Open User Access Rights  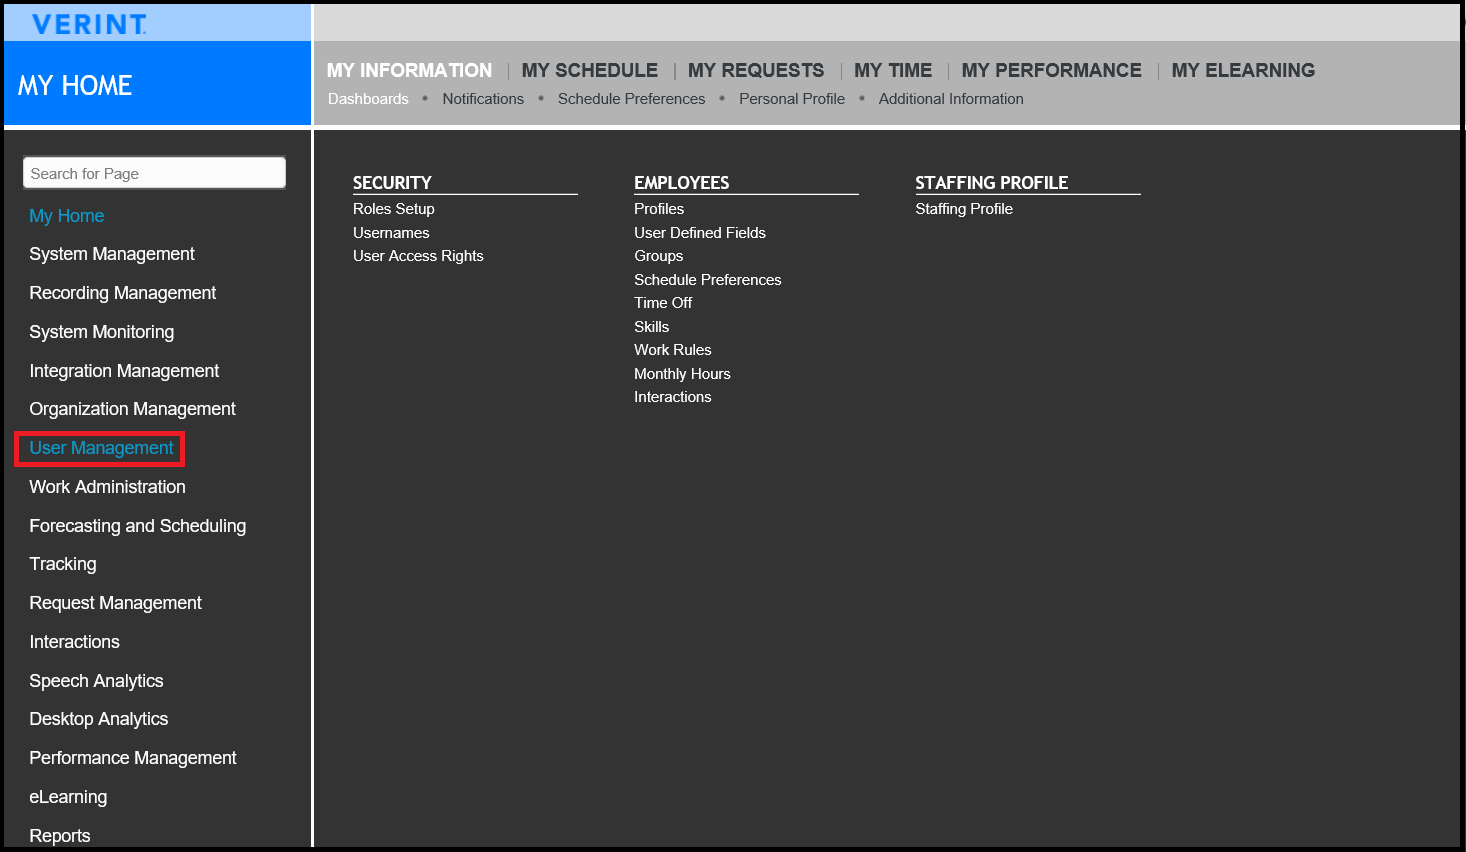click(418, 256)
